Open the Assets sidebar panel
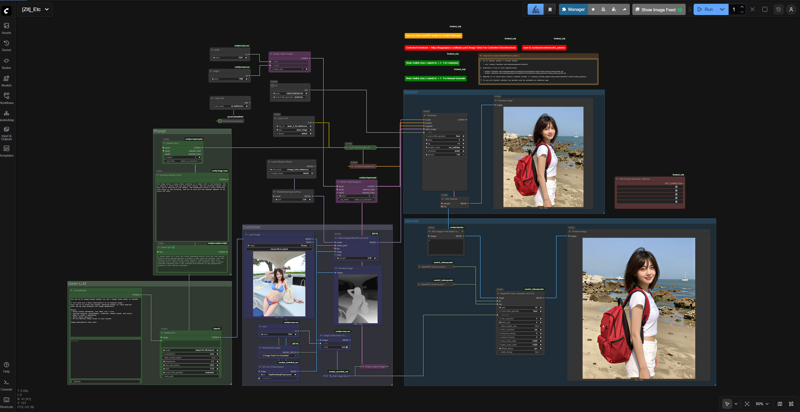This screenshot has width=800, height=412. [x=6, y=27]
